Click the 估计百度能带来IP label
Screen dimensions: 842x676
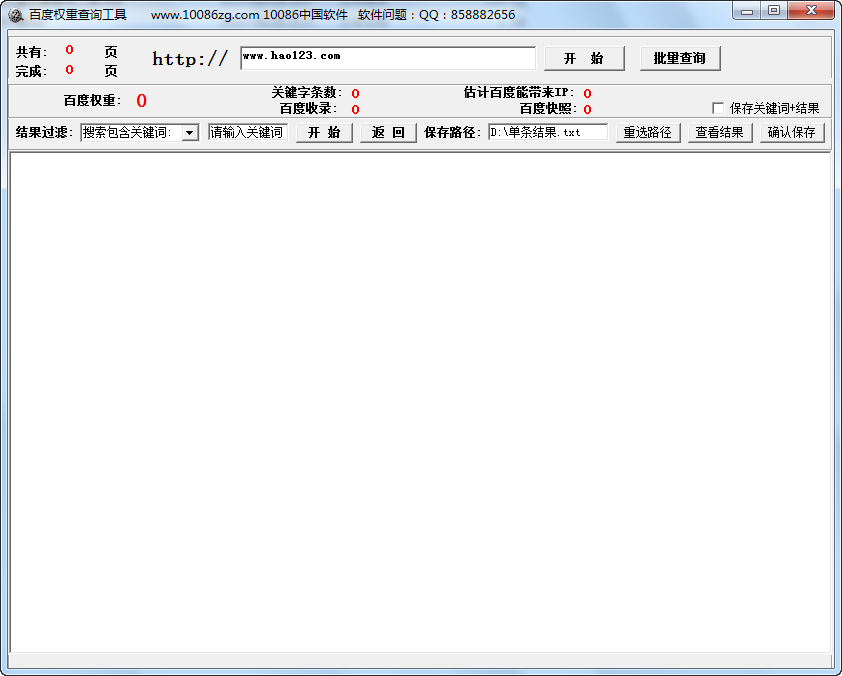coord(519,92)
